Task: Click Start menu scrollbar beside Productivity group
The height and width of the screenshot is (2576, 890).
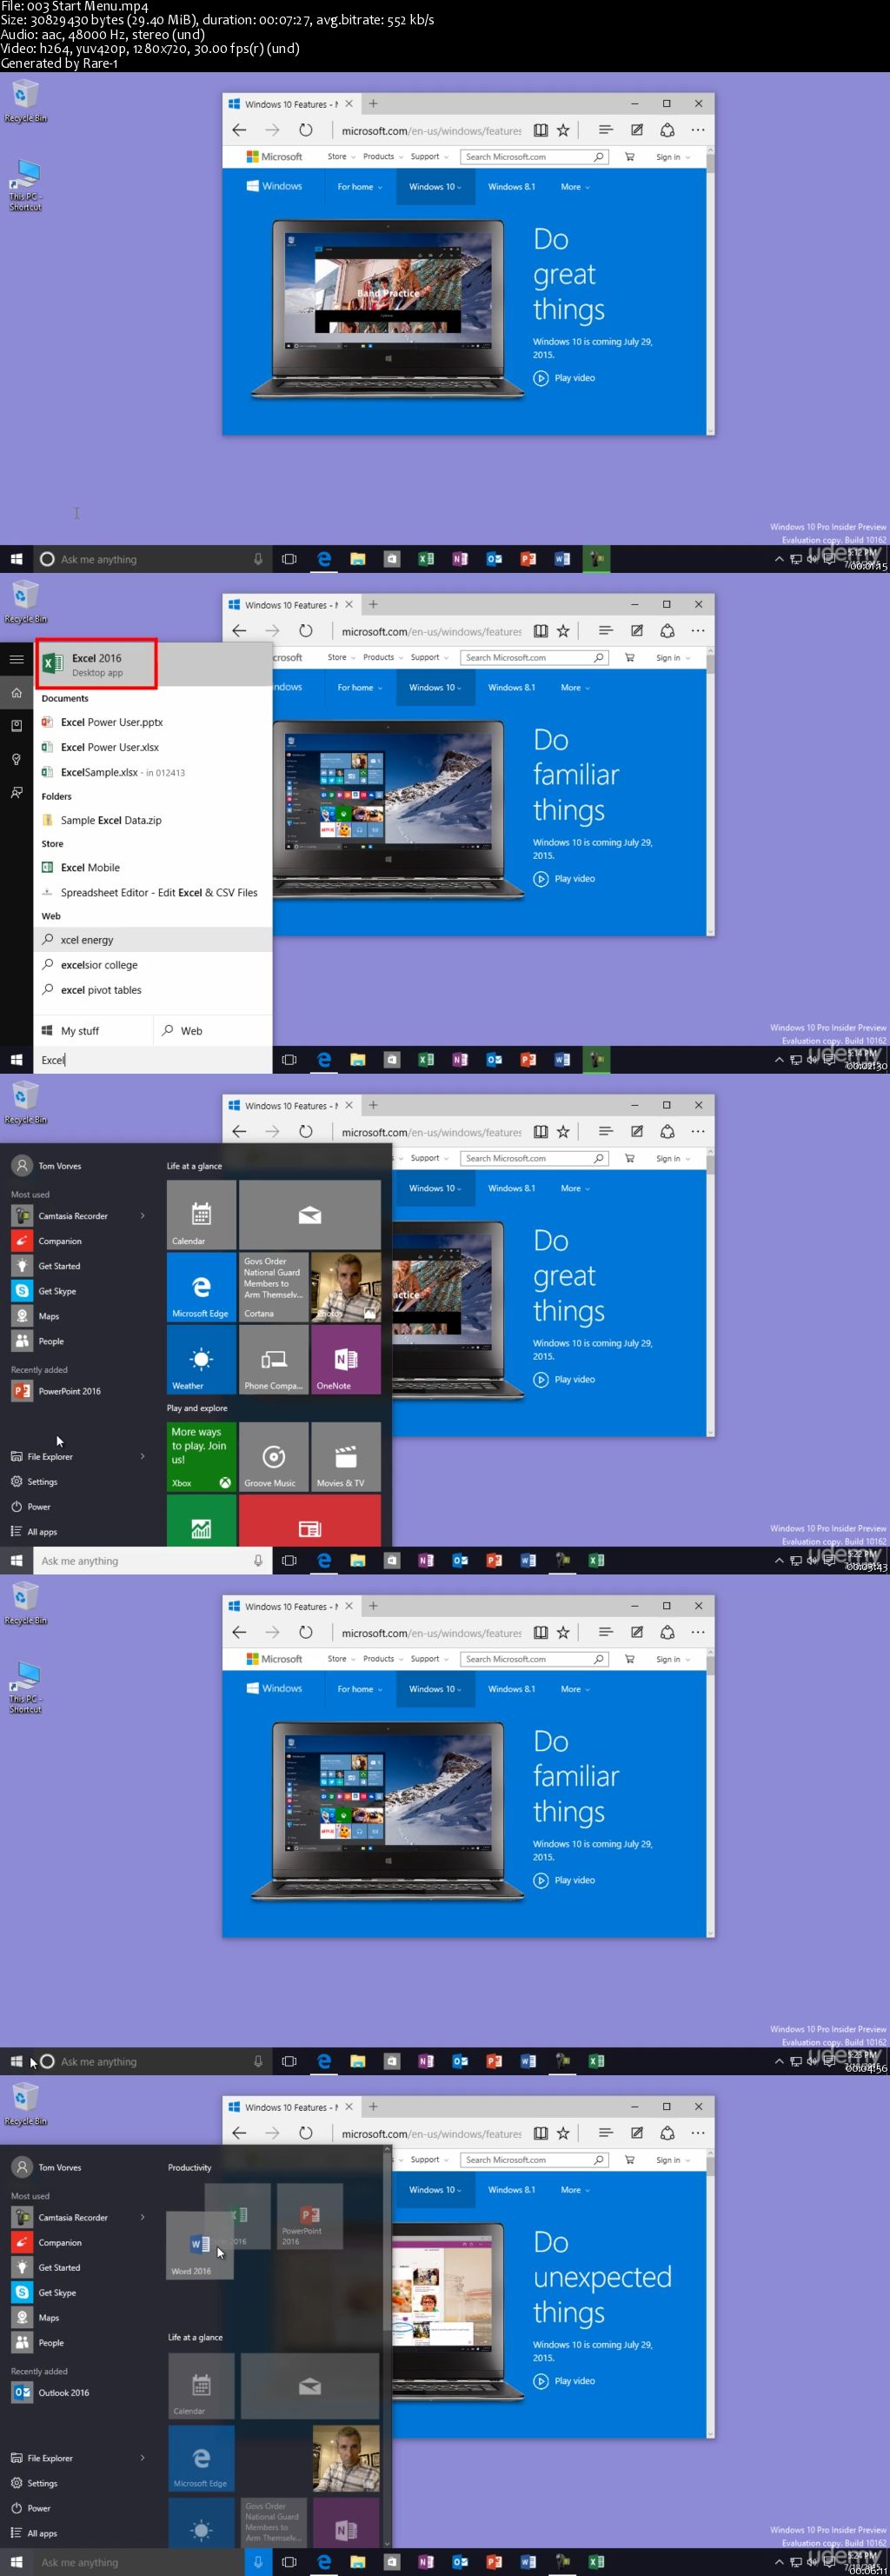Action: [x=387, y=2346]
